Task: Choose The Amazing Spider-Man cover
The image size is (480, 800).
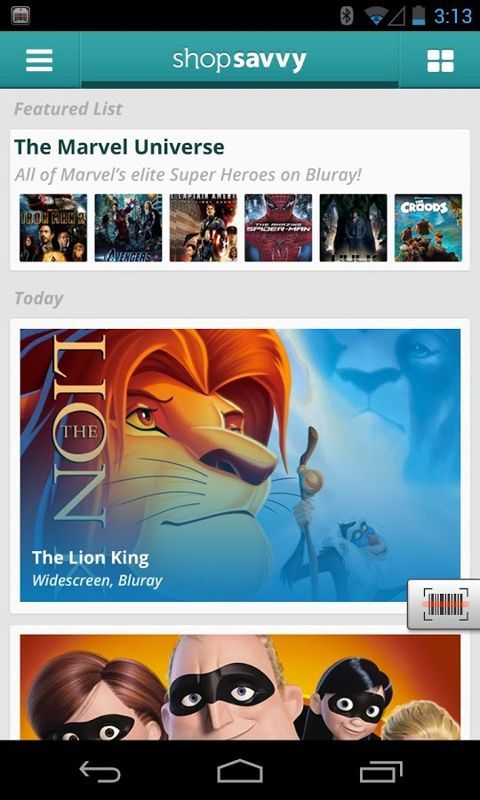Action: (x=278, y=228)
